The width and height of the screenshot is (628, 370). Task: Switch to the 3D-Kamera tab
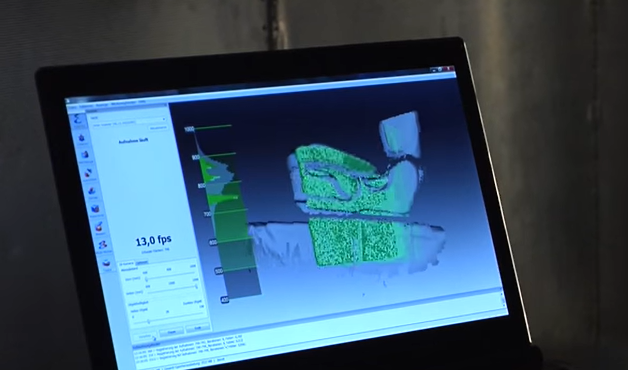click(127, 263)
